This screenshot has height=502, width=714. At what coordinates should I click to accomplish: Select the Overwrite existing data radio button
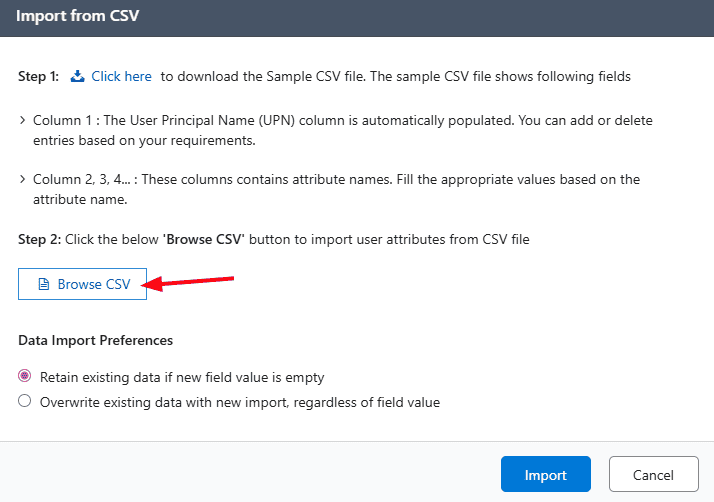(x=25, y=402)
